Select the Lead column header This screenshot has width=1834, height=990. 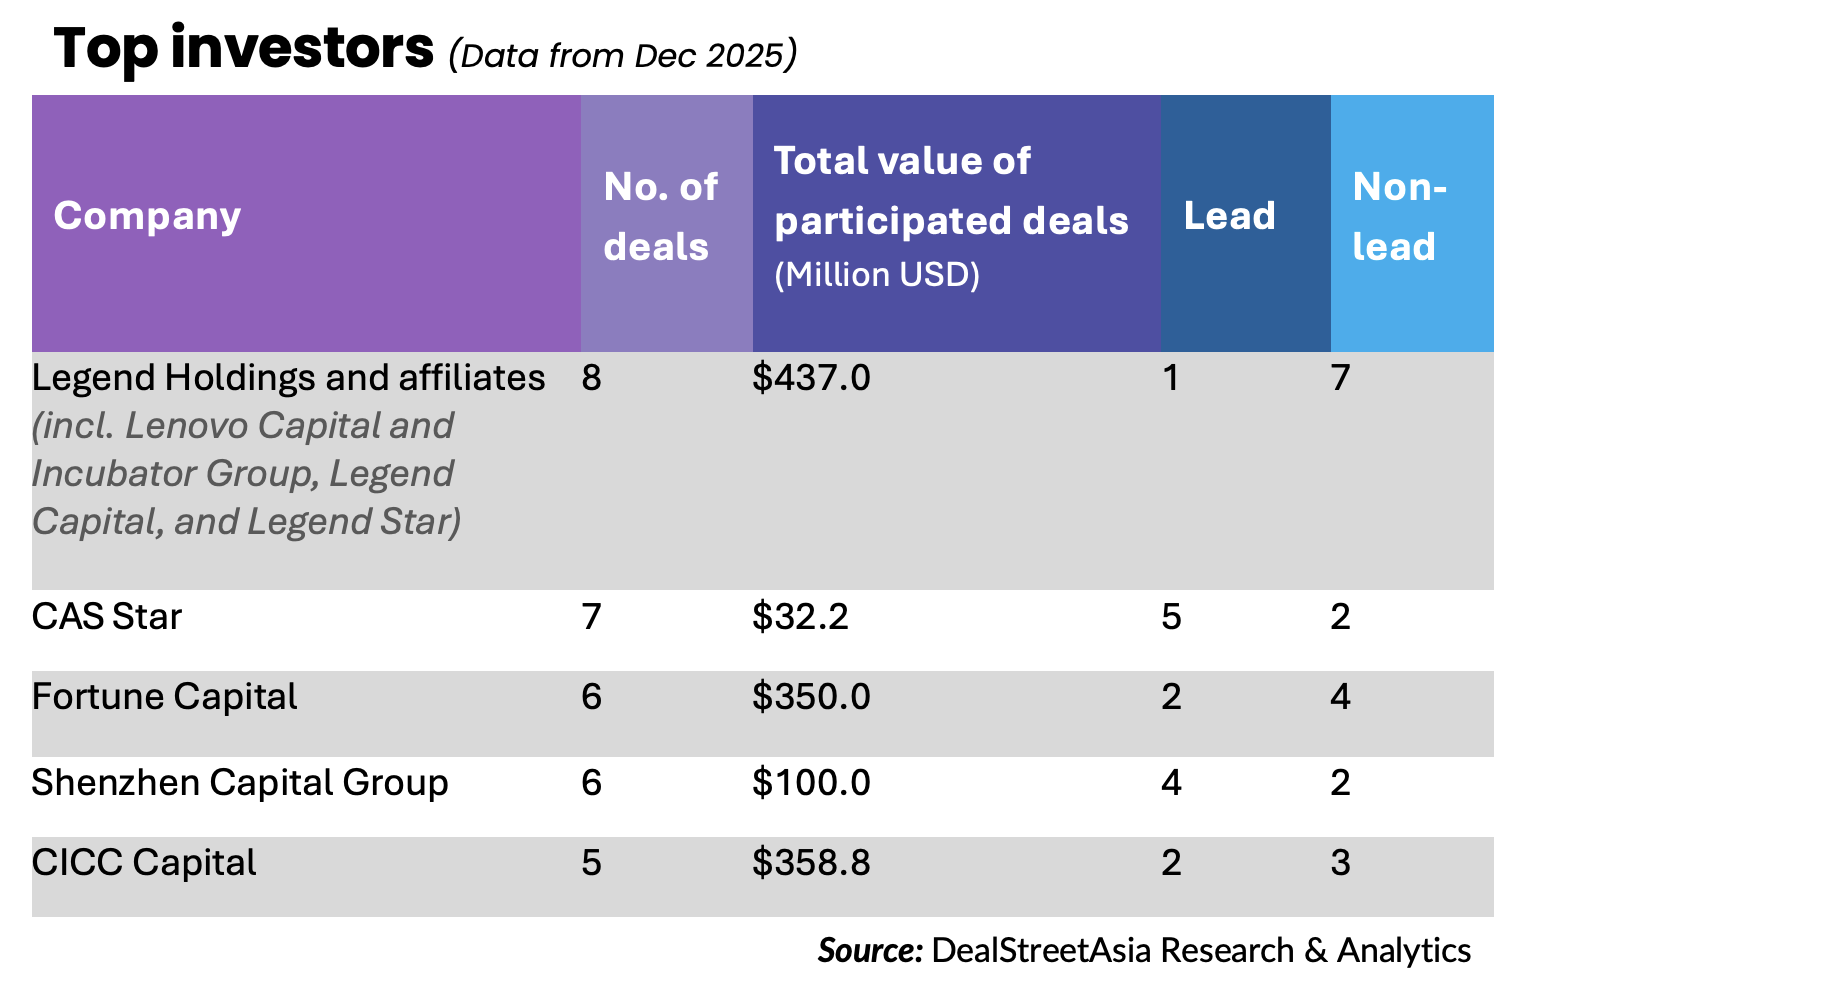point(1229,216)
